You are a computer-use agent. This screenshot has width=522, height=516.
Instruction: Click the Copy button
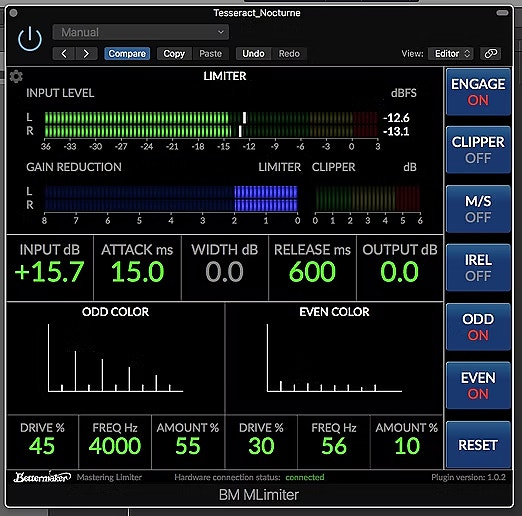(174, 54)
